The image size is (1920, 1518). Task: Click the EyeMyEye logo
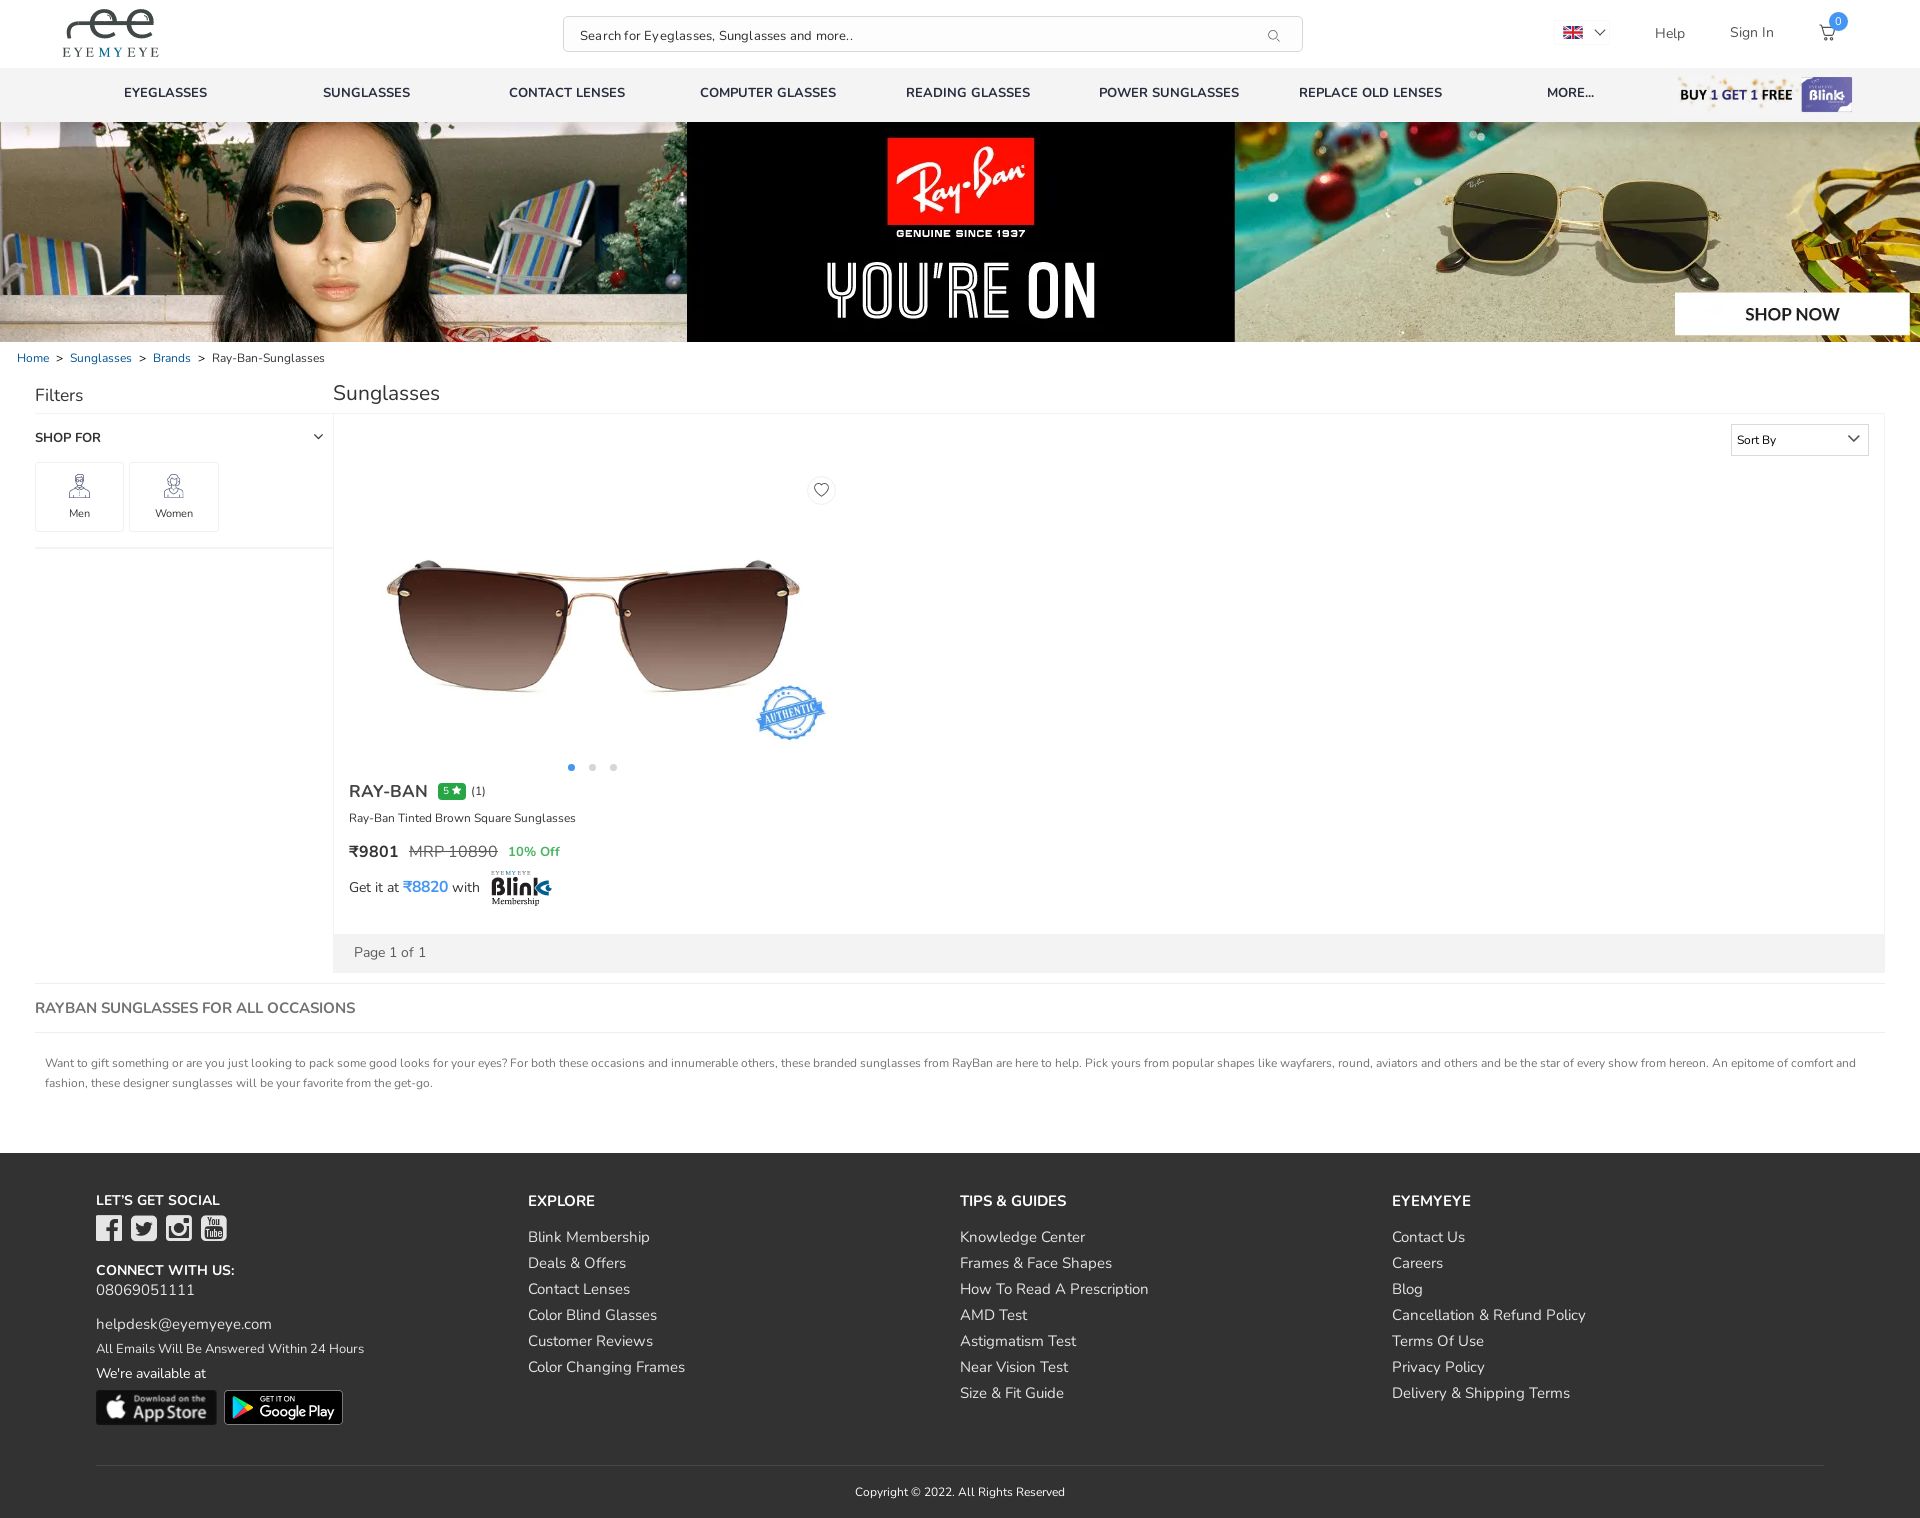[x=111, y=34]
